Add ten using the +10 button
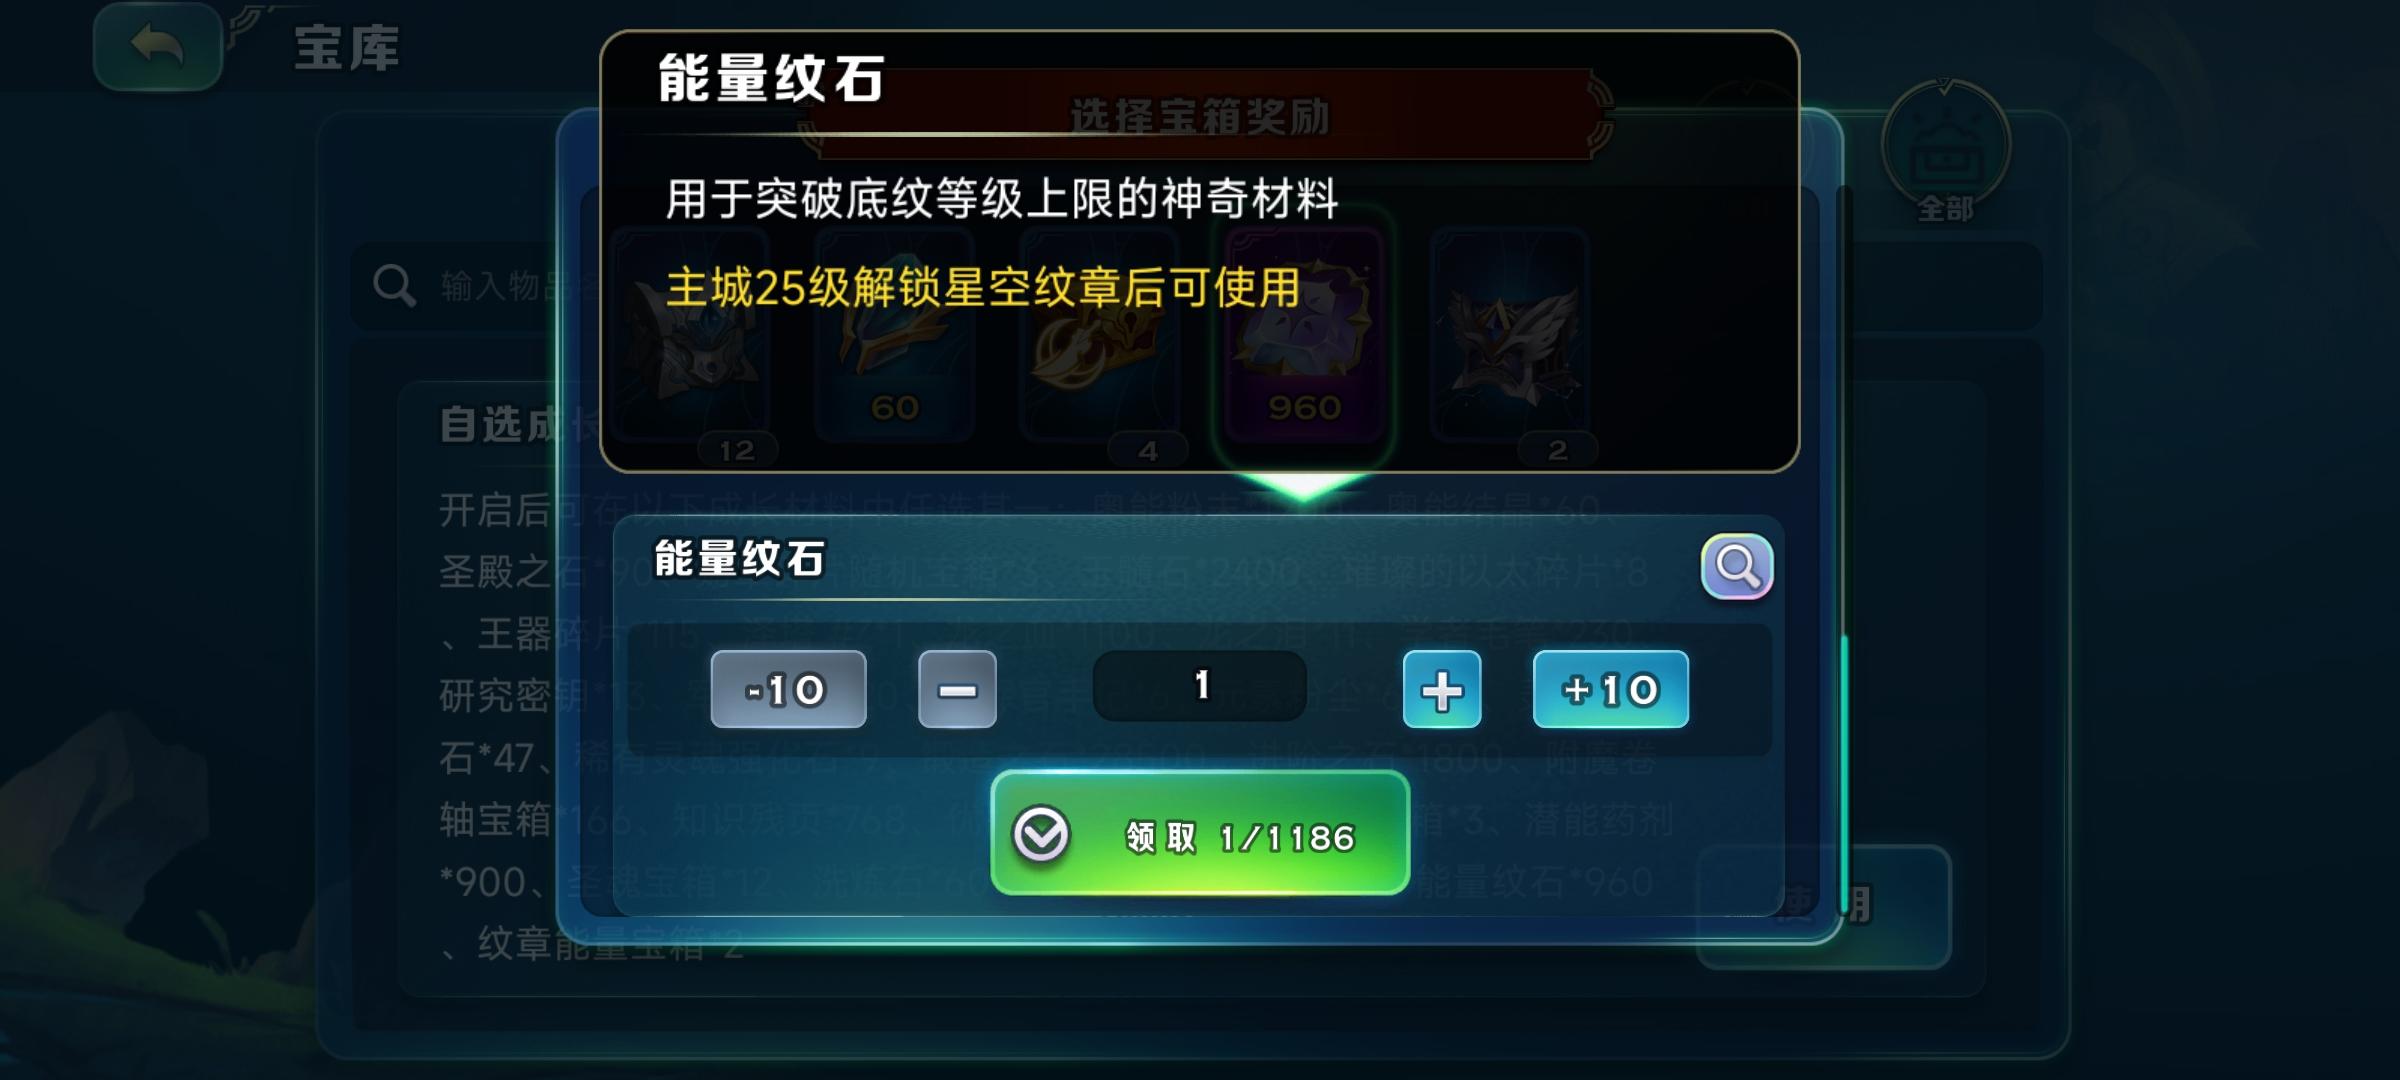Viewport: 2400px width, 1080px height. click(x=1610, y=689)
